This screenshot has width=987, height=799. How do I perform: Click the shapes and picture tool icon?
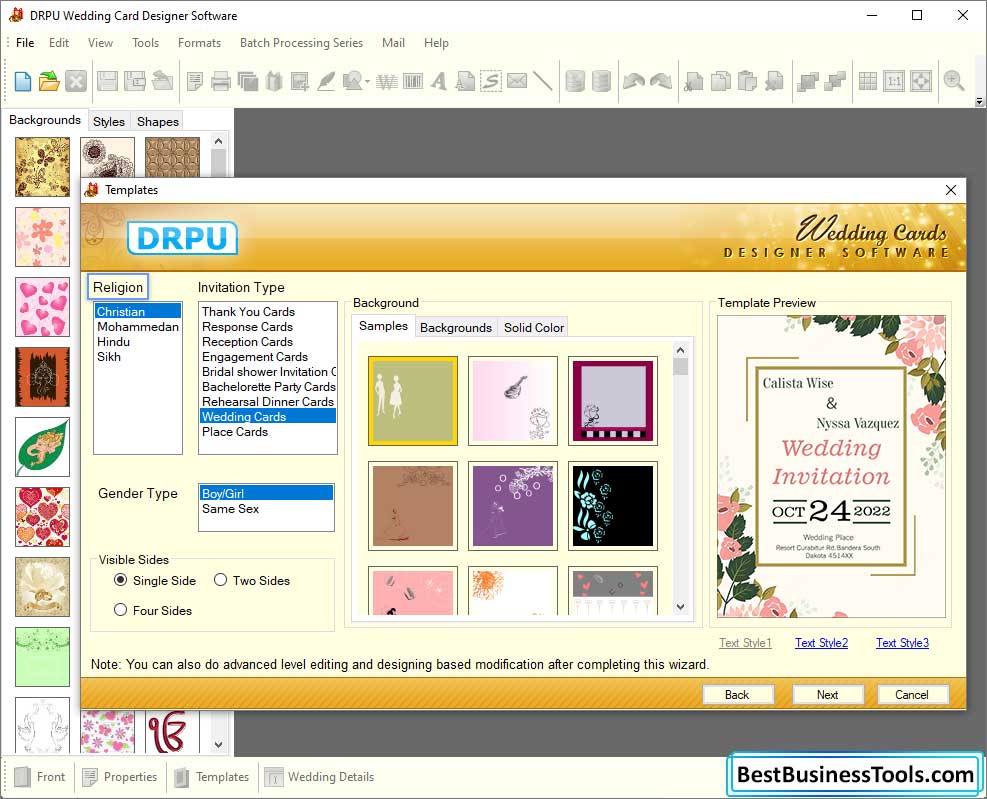[352, 81]
